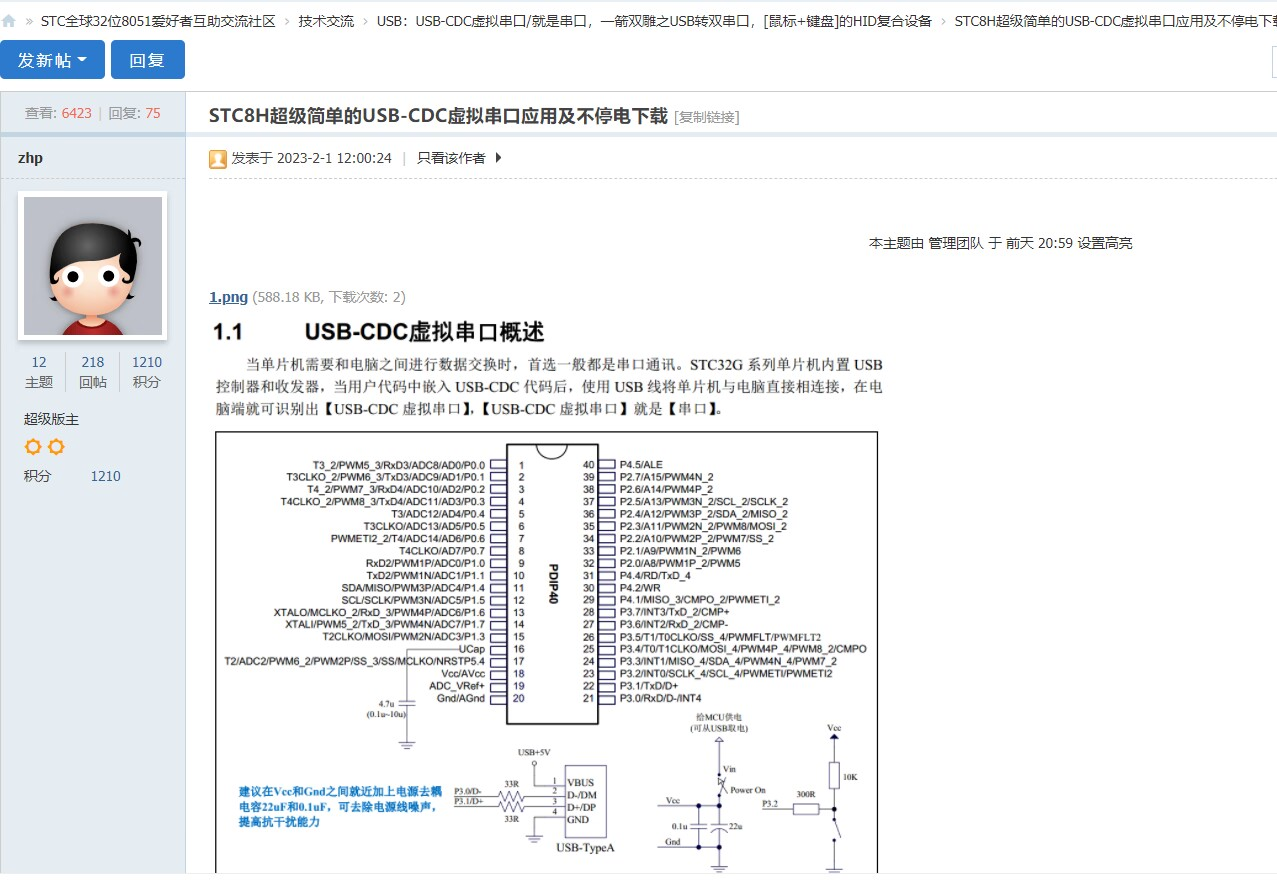Select 只看该作者 filter link
The height and width of the screenshot is (896, 1277).
(x=451, y=158)
